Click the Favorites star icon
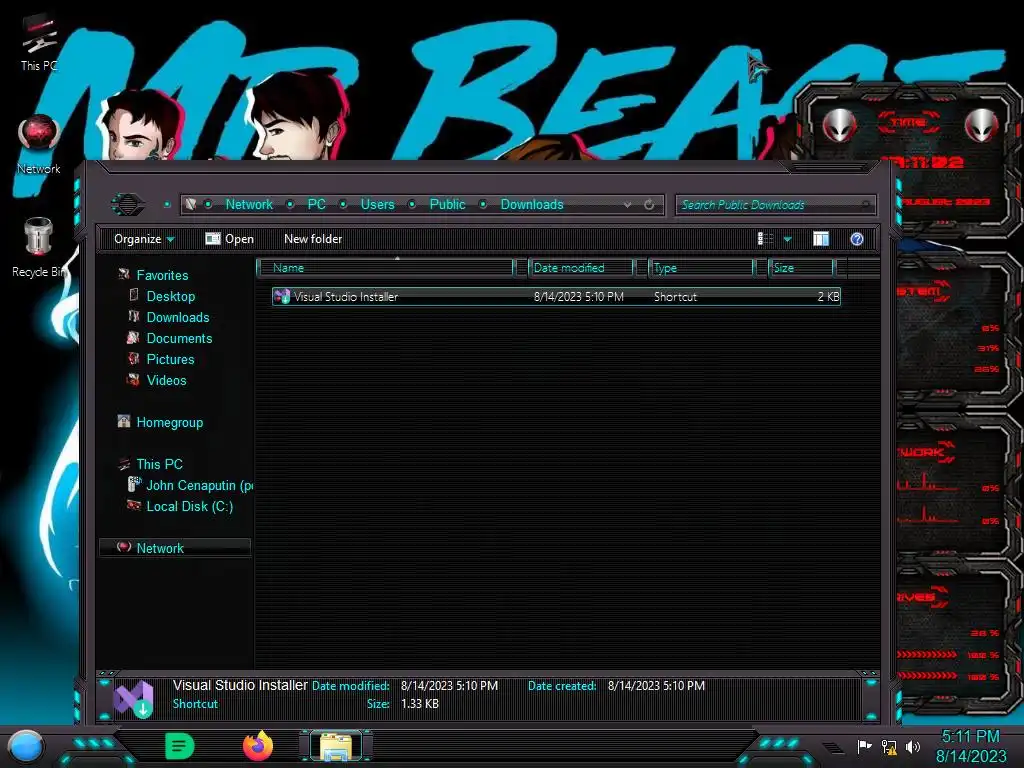 tap(123, 274)
